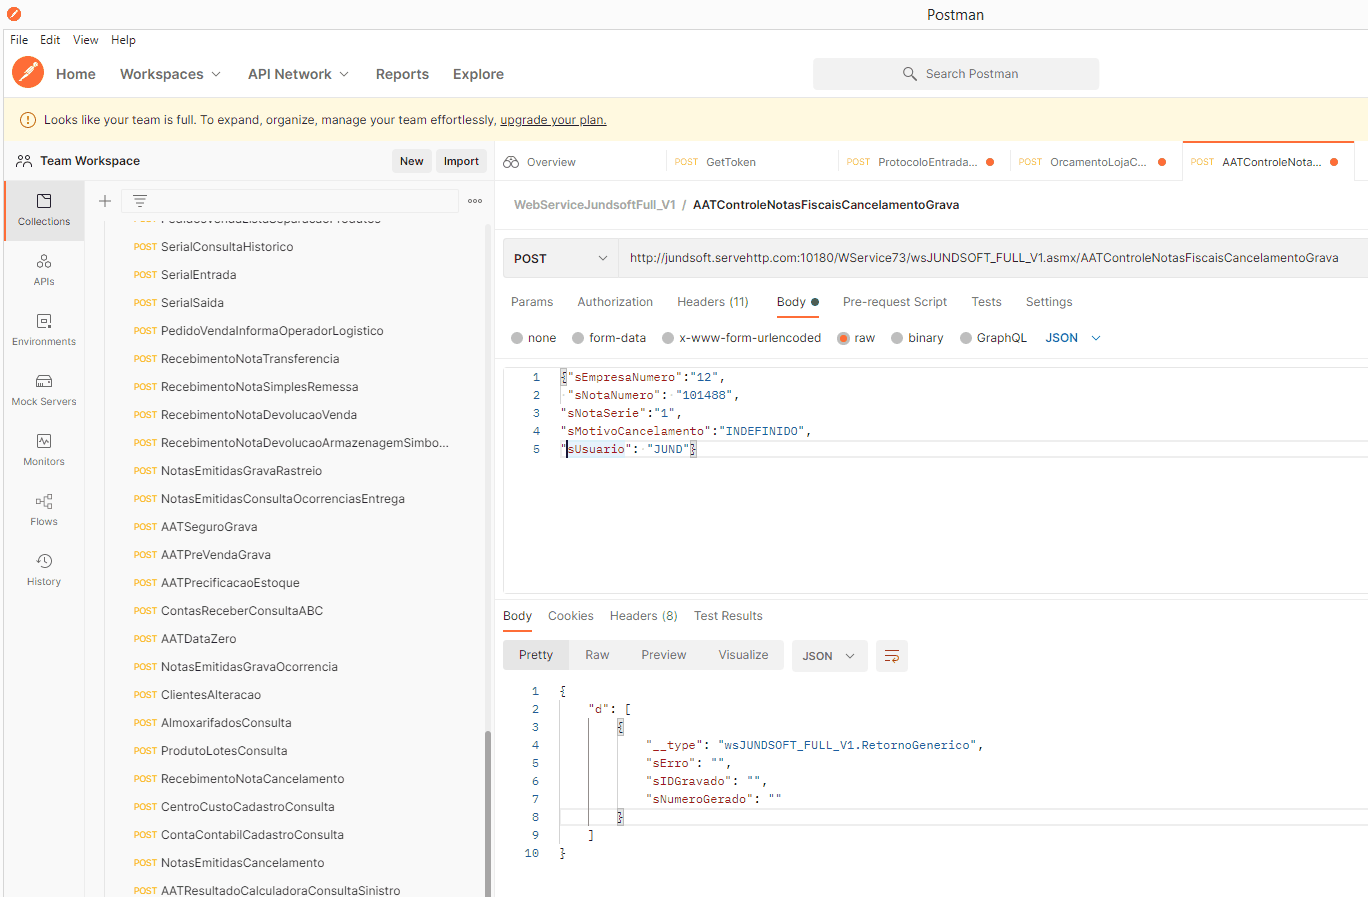This screenshot has height=897, width=1368.
Task: Open the request Settings tab
Action: tap(1049, 302)
